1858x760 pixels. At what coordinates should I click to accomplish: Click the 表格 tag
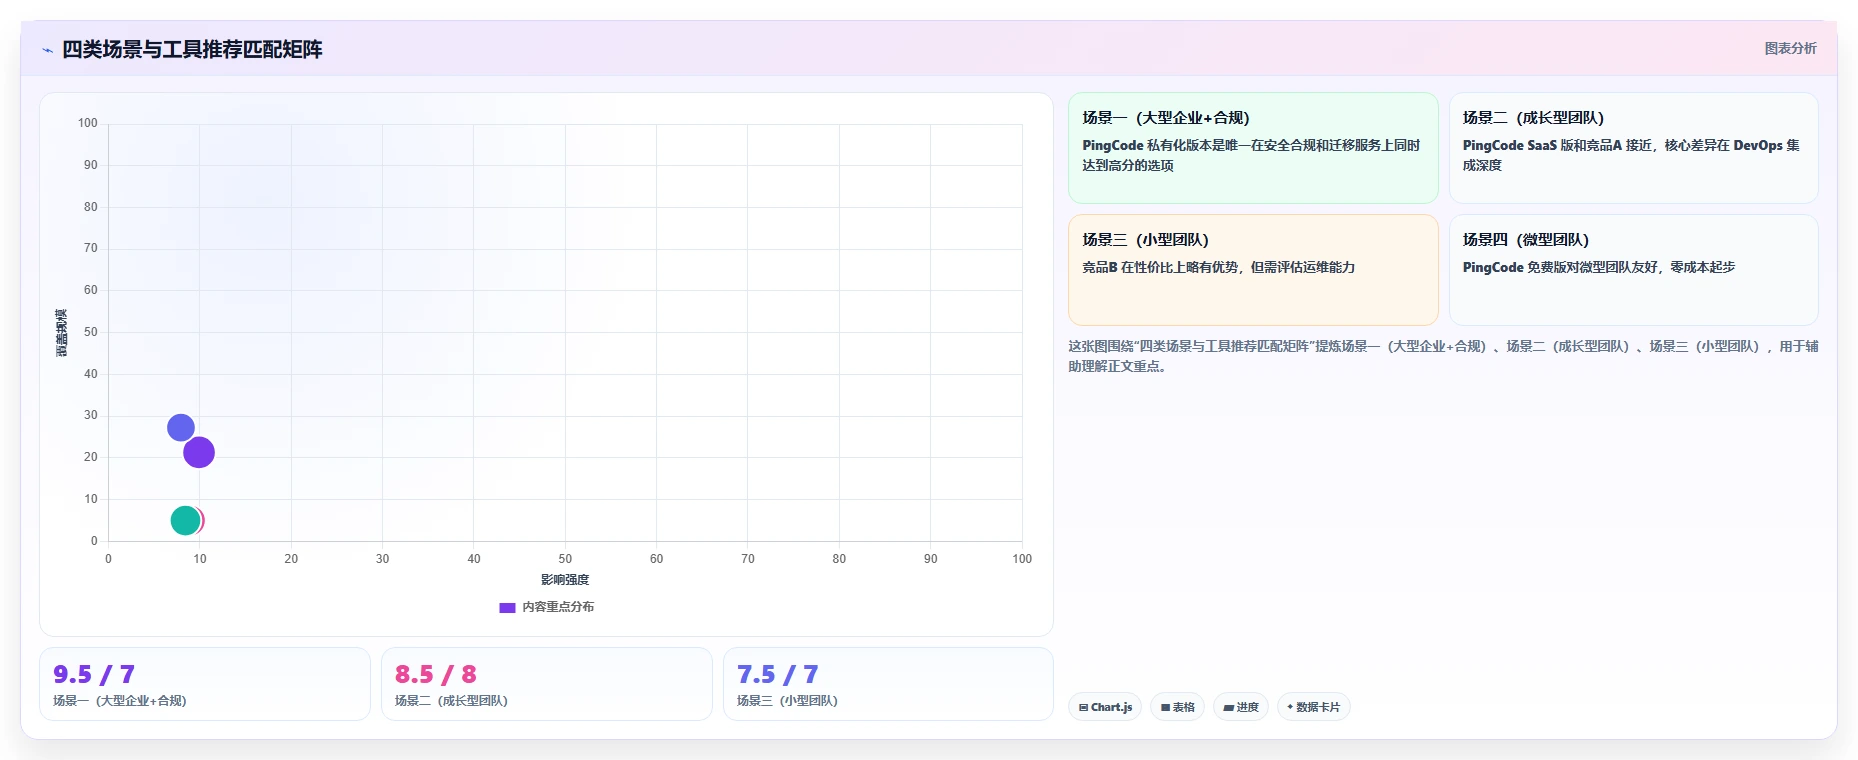pyautogui.click(x=1177, y=707)
